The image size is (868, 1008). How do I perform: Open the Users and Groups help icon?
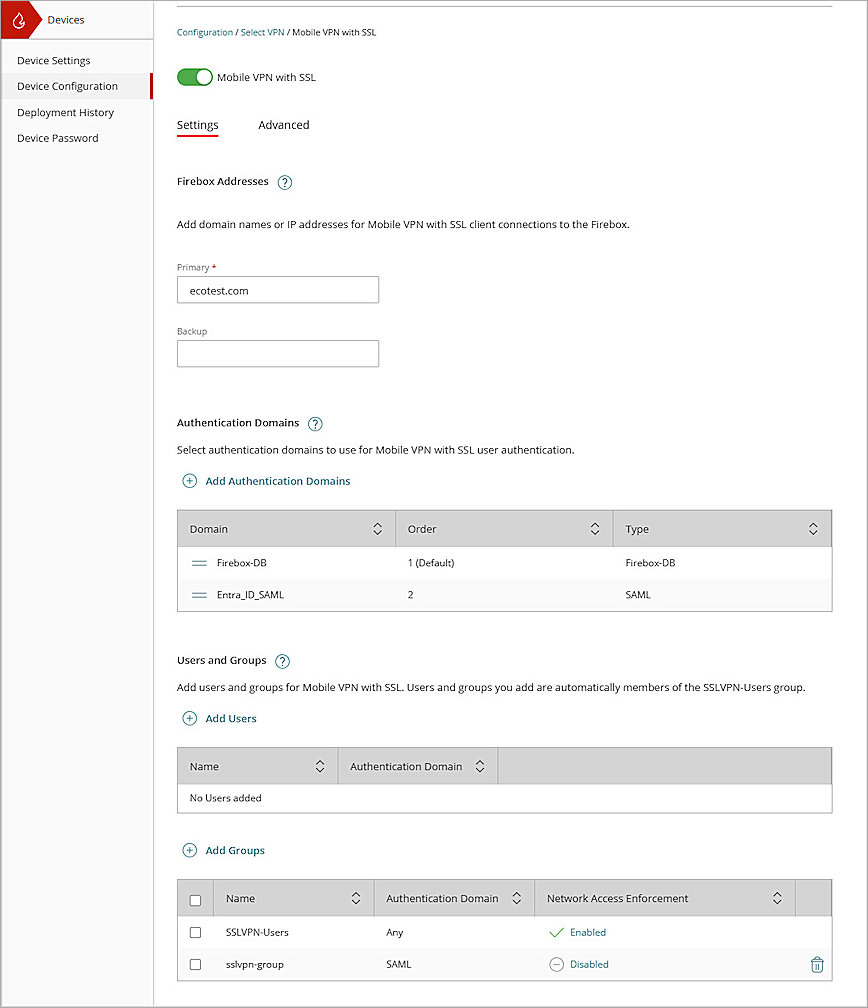pyautogui.click(x=281, y=660)
